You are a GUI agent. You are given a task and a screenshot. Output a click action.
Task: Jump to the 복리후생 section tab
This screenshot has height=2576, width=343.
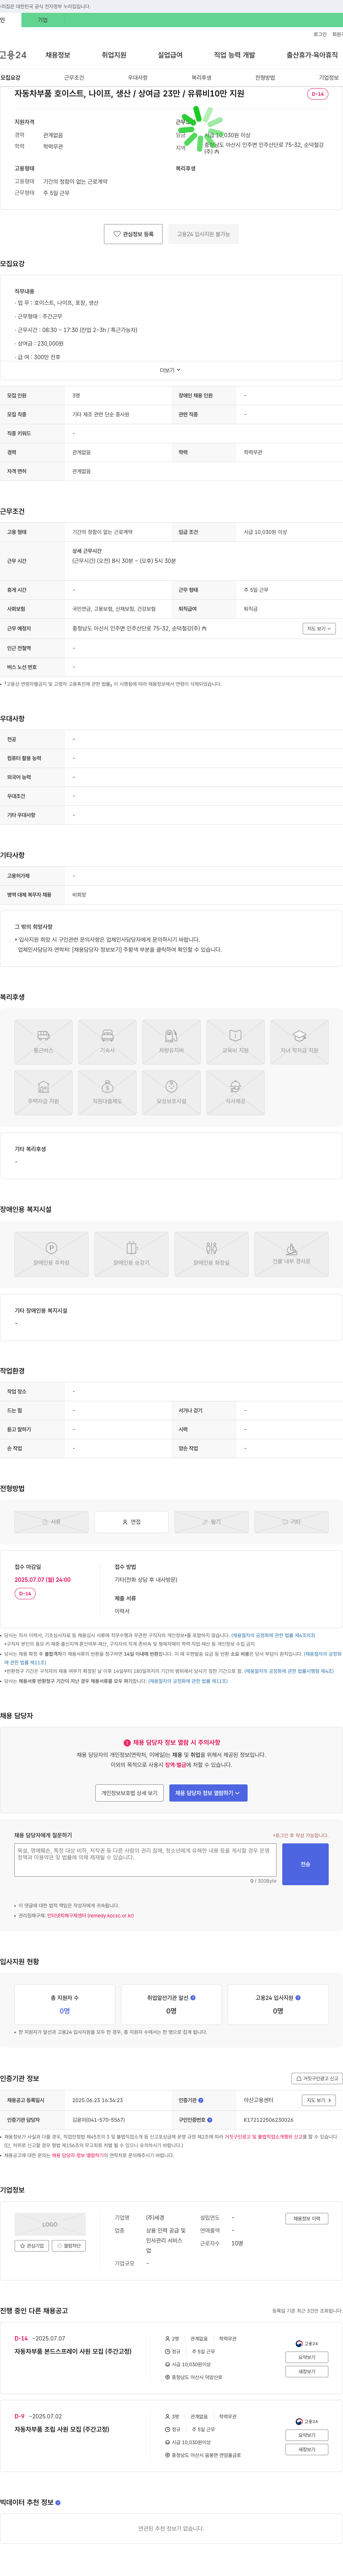coord(201,77)
